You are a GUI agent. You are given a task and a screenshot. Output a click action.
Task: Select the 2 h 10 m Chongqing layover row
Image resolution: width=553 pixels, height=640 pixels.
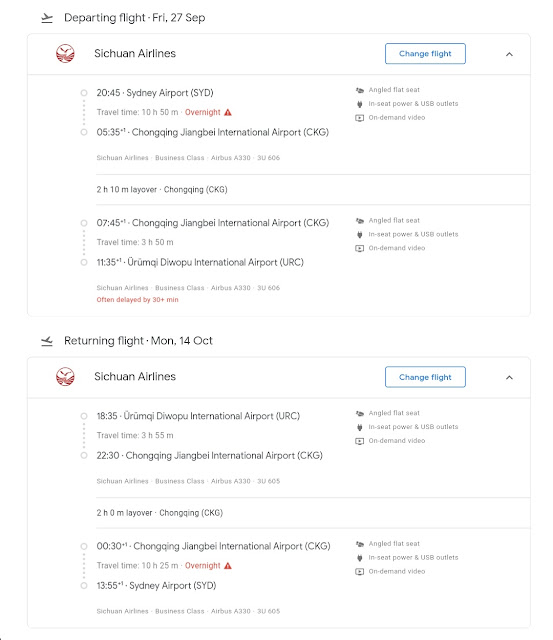click(x=313, y=189)
